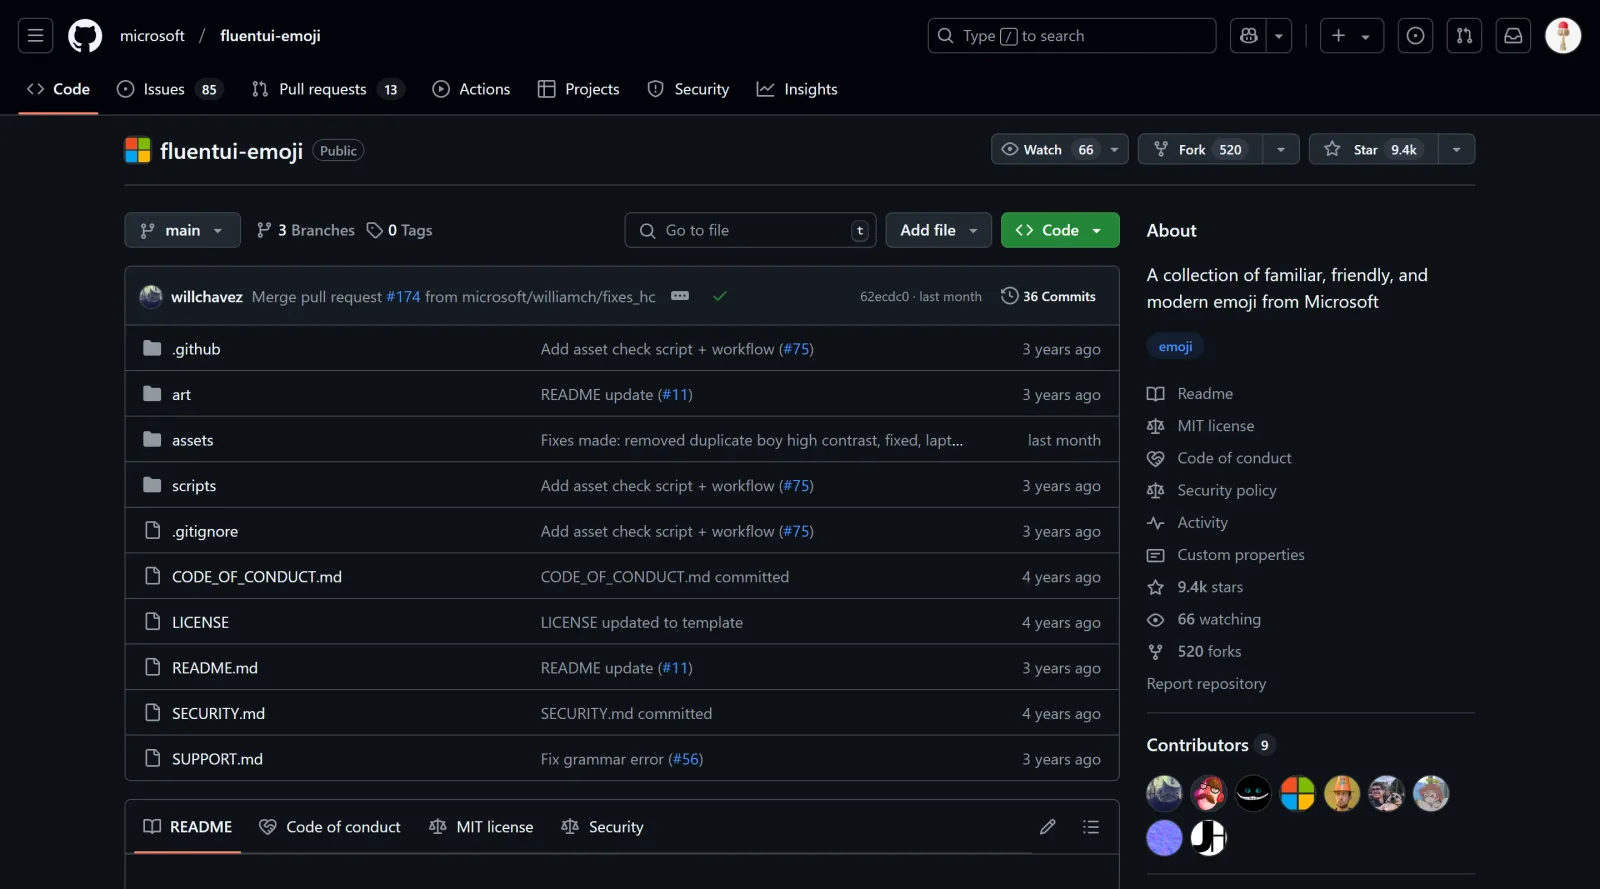Open the scripts folder
Viewport: 1600px width, 889px height.
[194, 486]
